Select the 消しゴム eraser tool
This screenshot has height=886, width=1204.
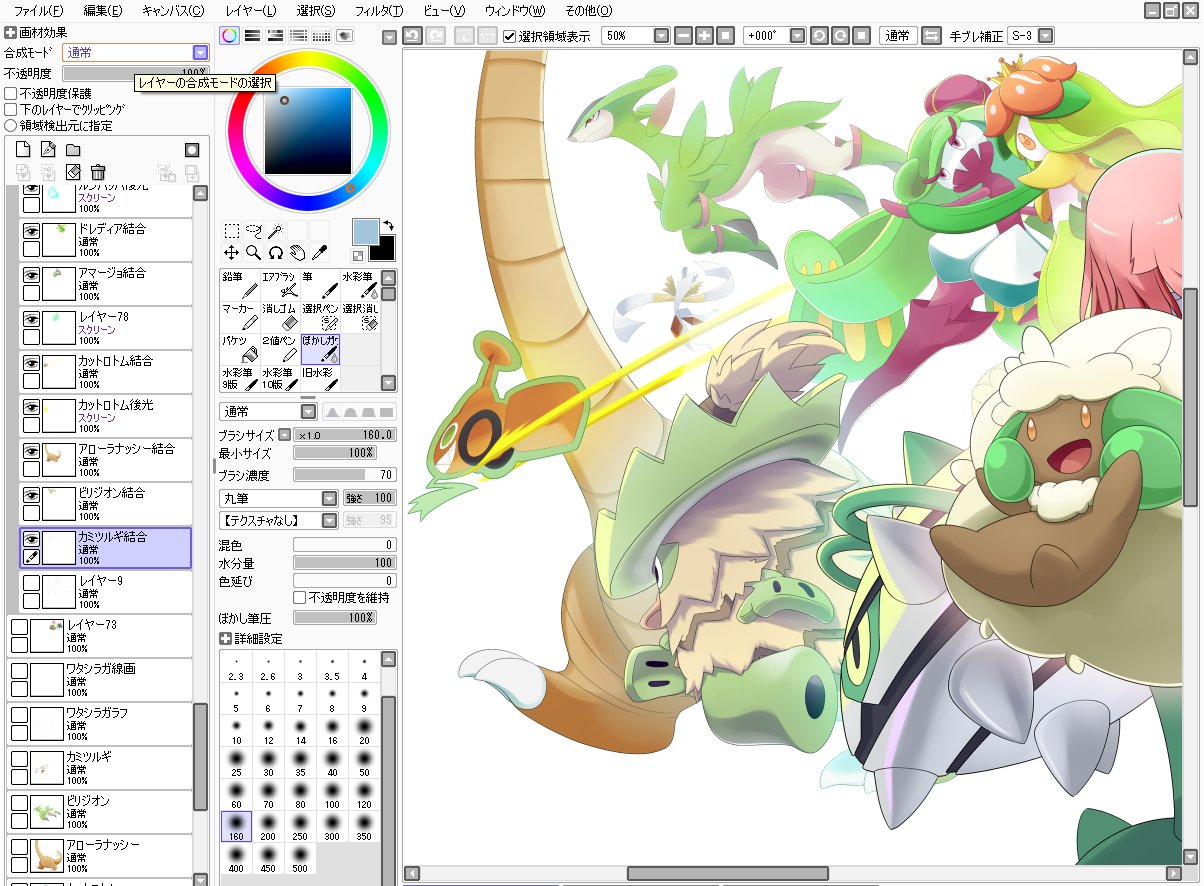[279, 317]
